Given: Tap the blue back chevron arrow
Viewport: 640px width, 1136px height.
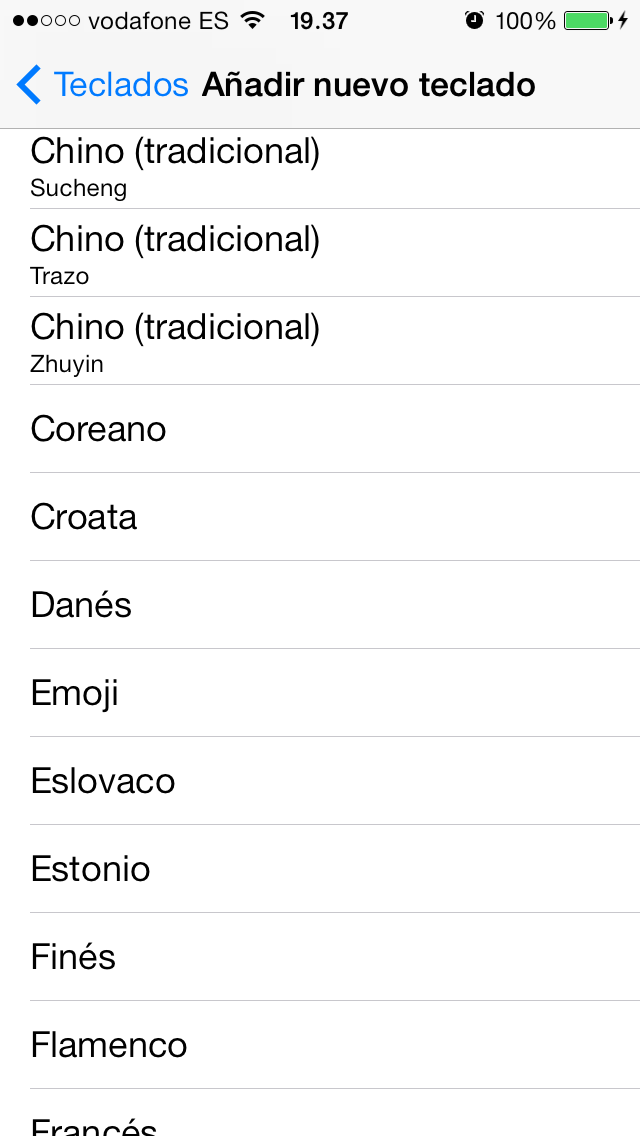Looking at the screenshot, I should point(29,85).
